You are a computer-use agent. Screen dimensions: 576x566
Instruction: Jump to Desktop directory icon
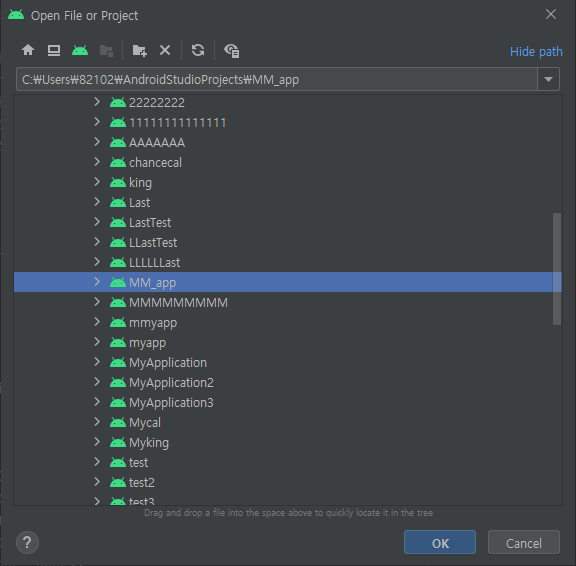54,50
